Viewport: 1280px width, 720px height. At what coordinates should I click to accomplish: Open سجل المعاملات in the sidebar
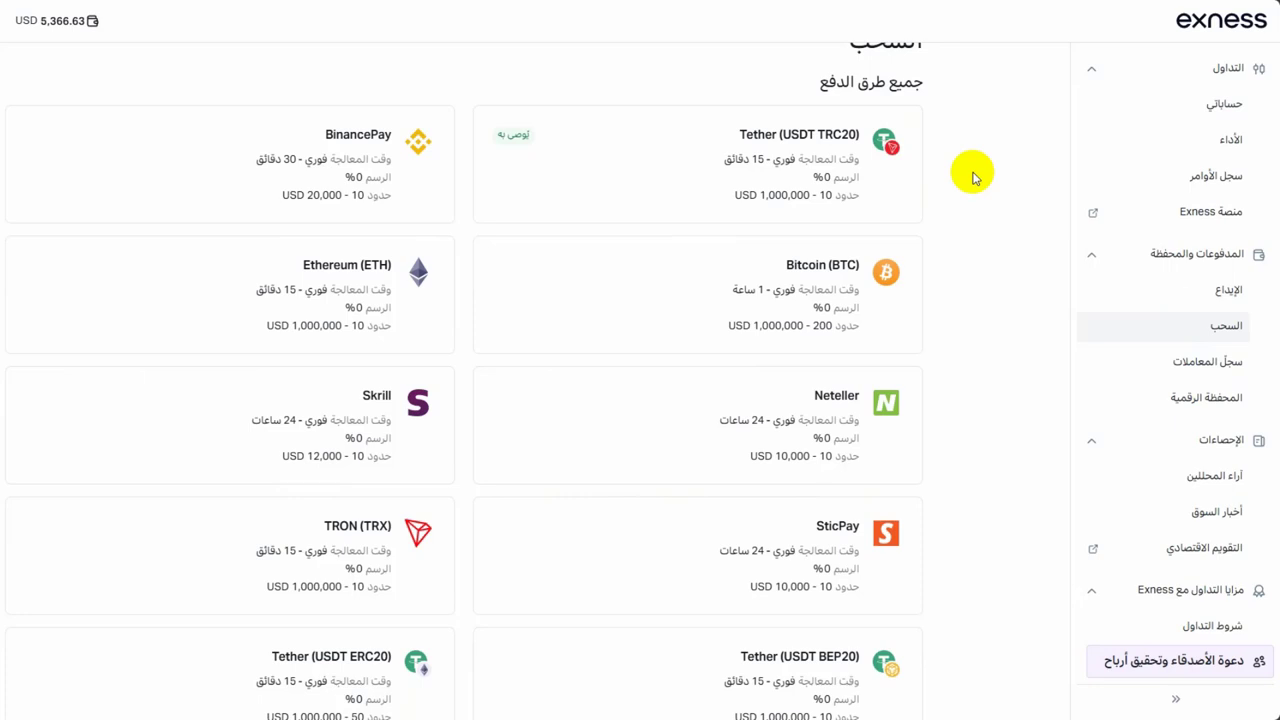click(x=1207, y=362)
